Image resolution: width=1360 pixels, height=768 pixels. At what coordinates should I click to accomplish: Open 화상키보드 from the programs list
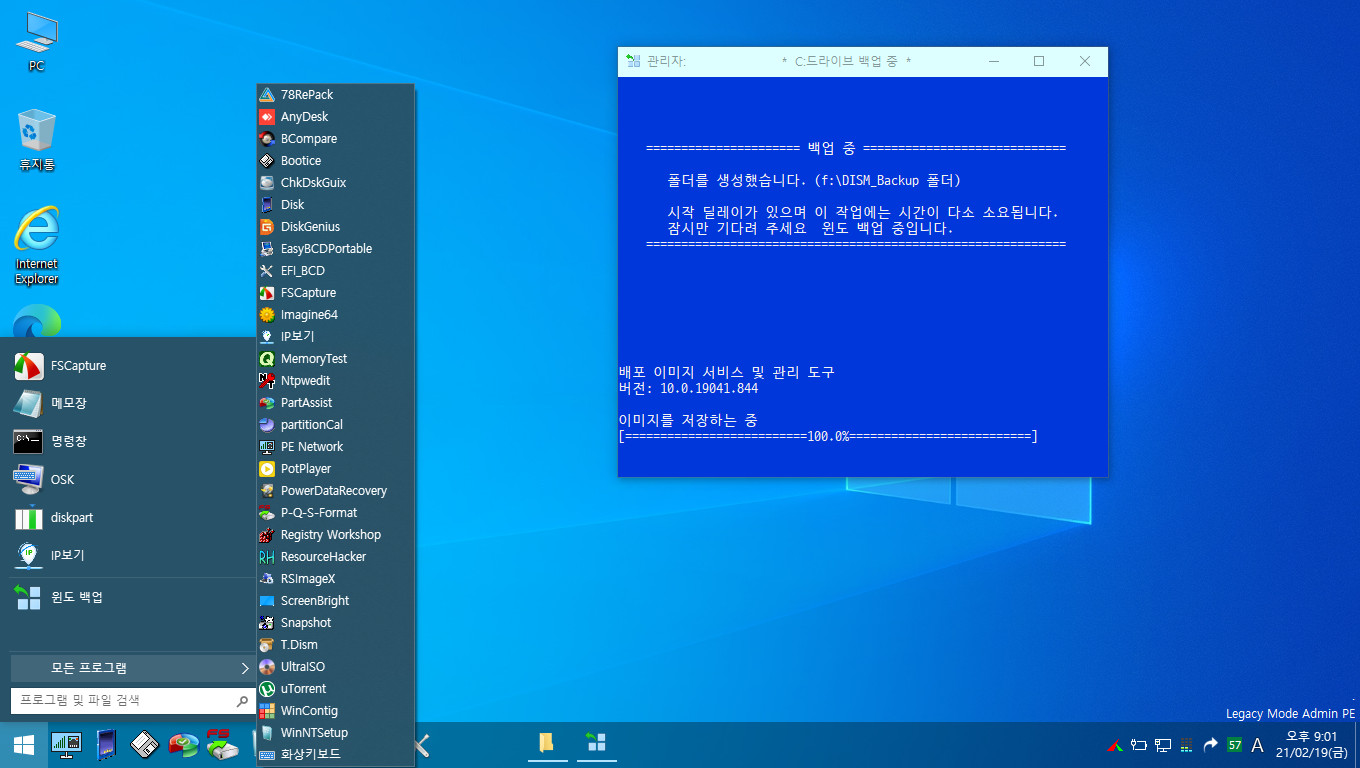pos(335,754)
